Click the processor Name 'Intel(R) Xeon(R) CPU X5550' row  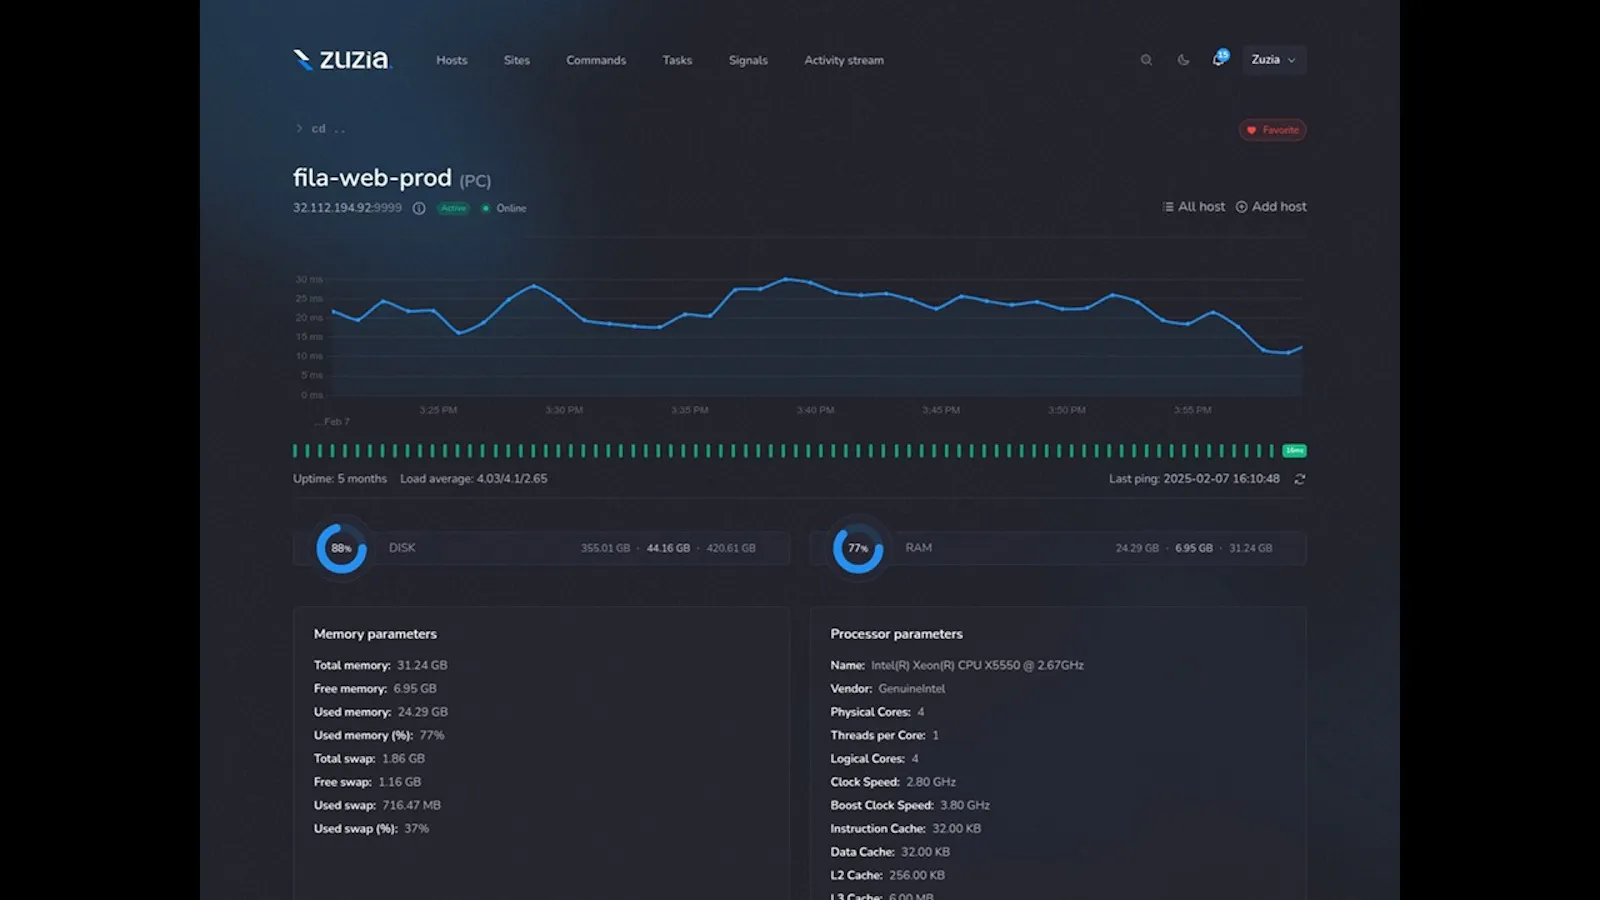(957, 665)
